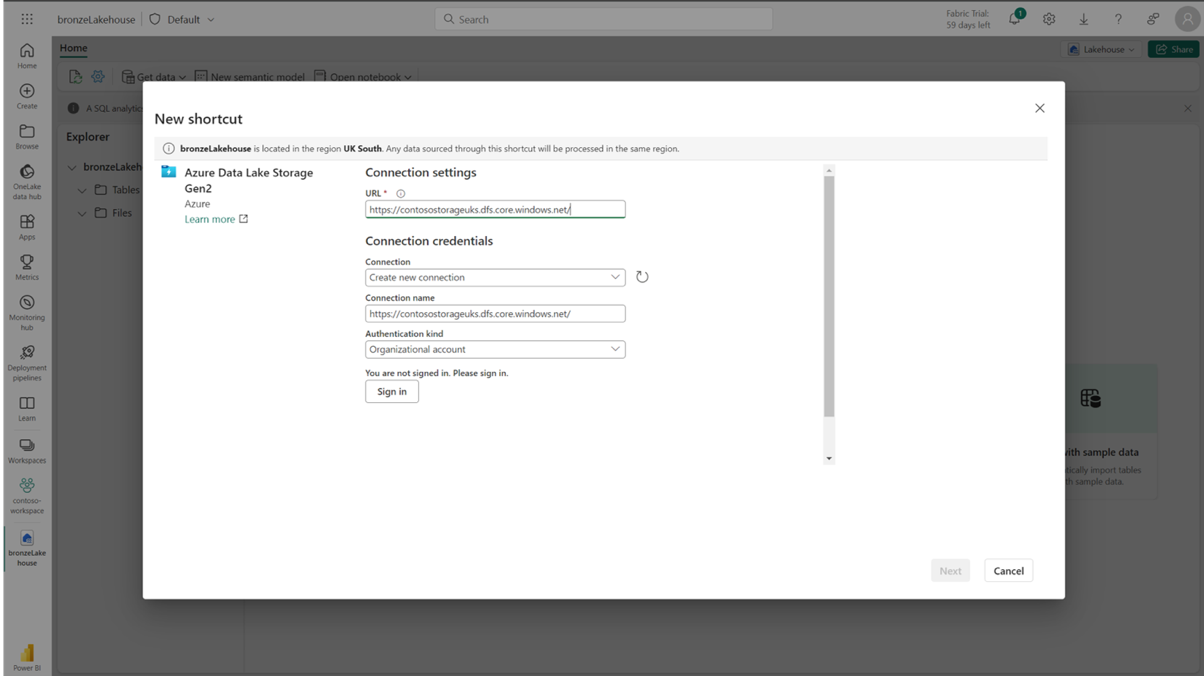1204x676 pixels.
Task: Open the help question mark icon
Action: [x=1118, y=19]
